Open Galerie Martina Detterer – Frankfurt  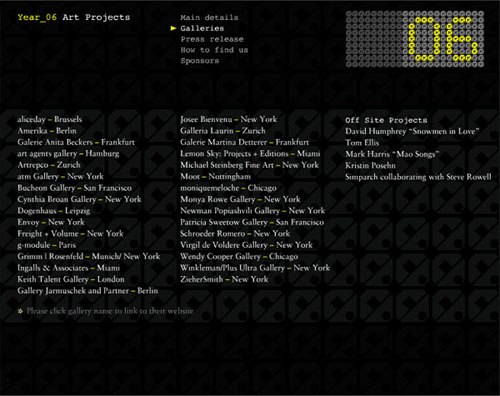click(x=244, y=142)
